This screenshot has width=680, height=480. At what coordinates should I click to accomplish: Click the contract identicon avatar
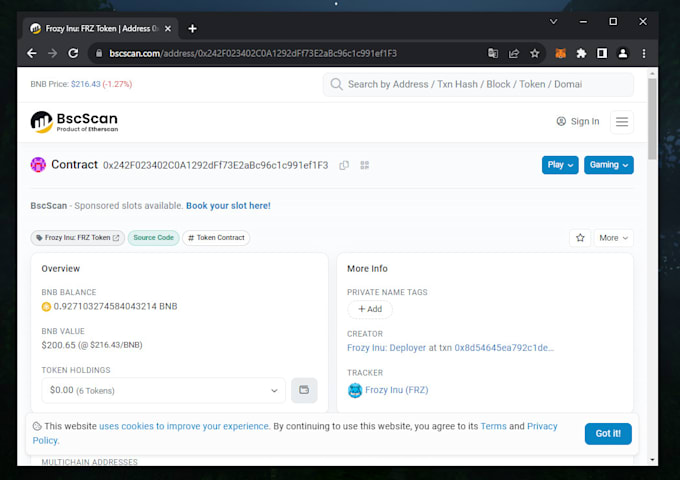[x=38, y=165]
